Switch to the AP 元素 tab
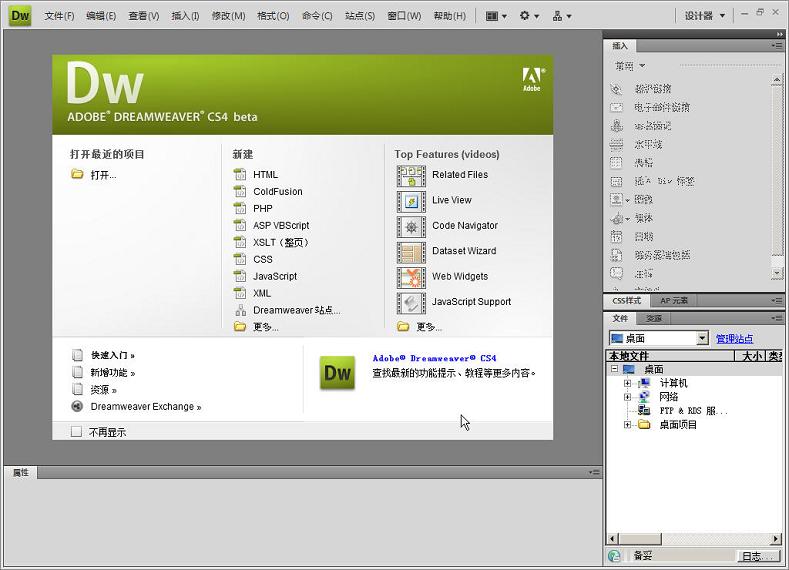789x570 pixels. pyautogui.click(x=674, y=300)
